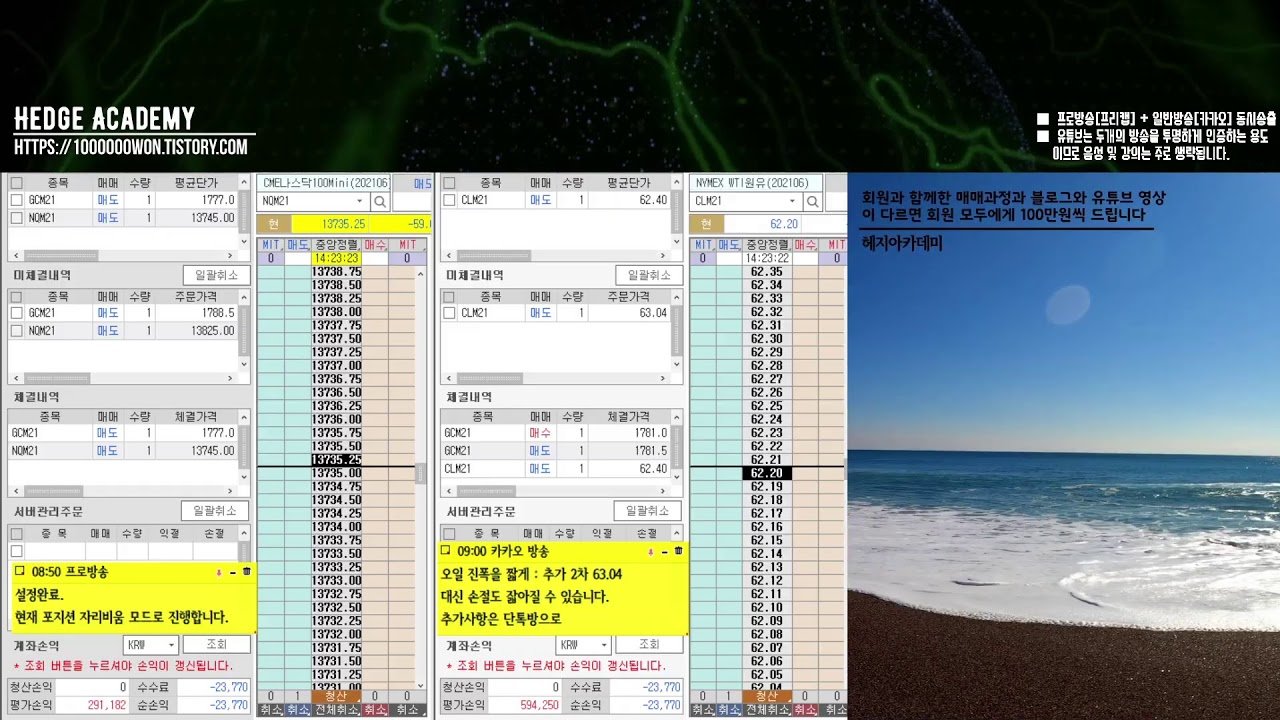Viewport: 1280px width, 720px height.
Task: Click the up arrow of the left 미체결내역 list scrollbar
Action: (244, 297)
